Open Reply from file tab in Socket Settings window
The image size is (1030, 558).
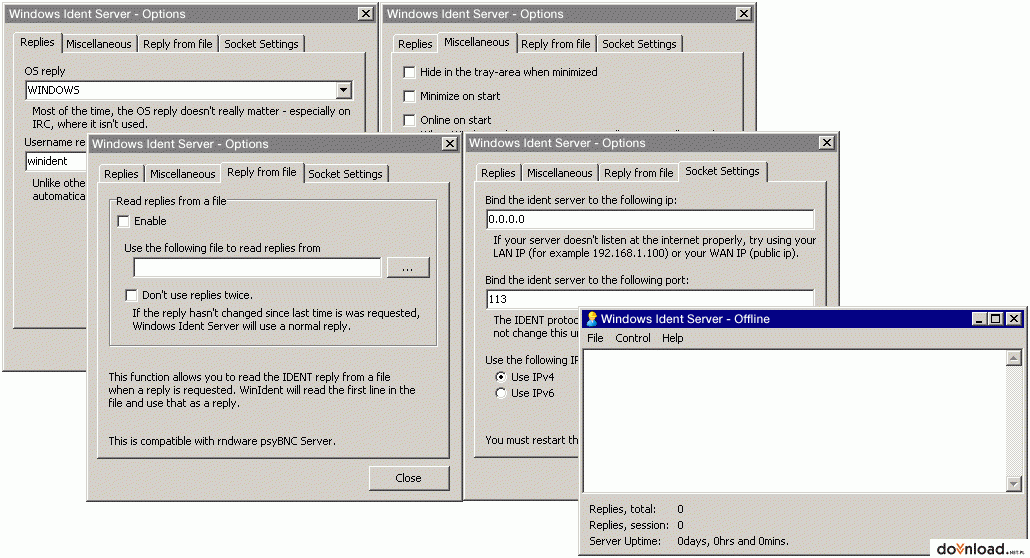(638, 173)
